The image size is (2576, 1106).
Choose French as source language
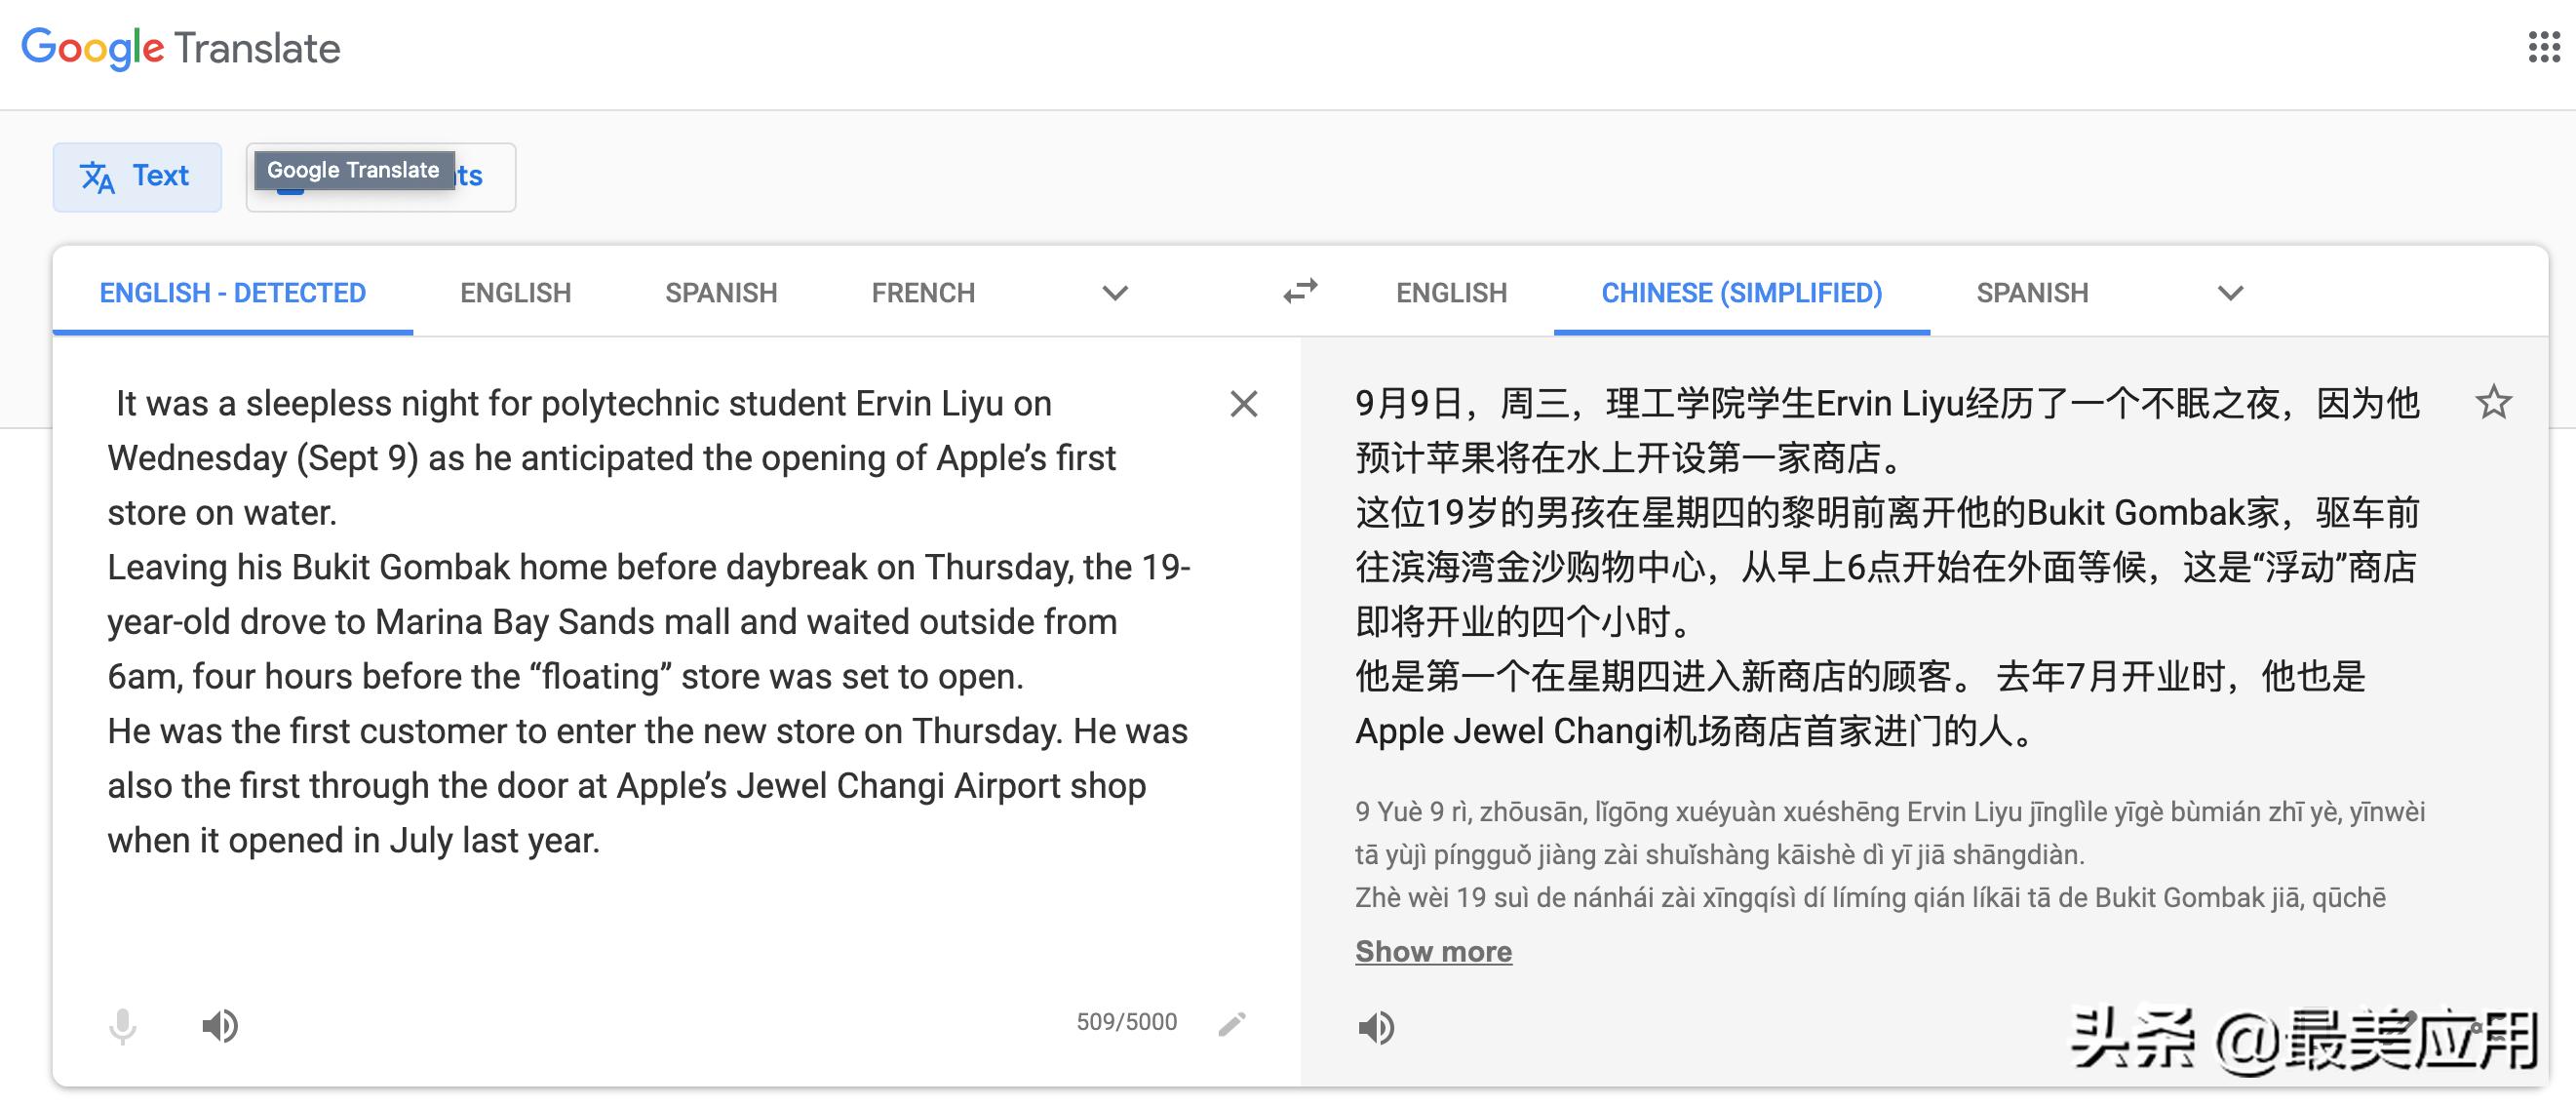923,293
